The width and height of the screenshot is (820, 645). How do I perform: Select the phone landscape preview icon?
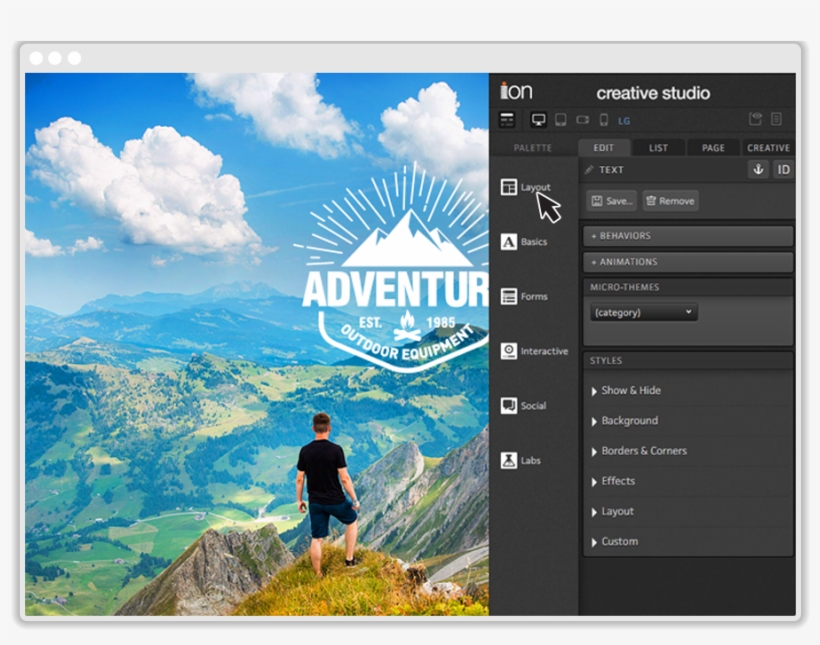(582, 120)
